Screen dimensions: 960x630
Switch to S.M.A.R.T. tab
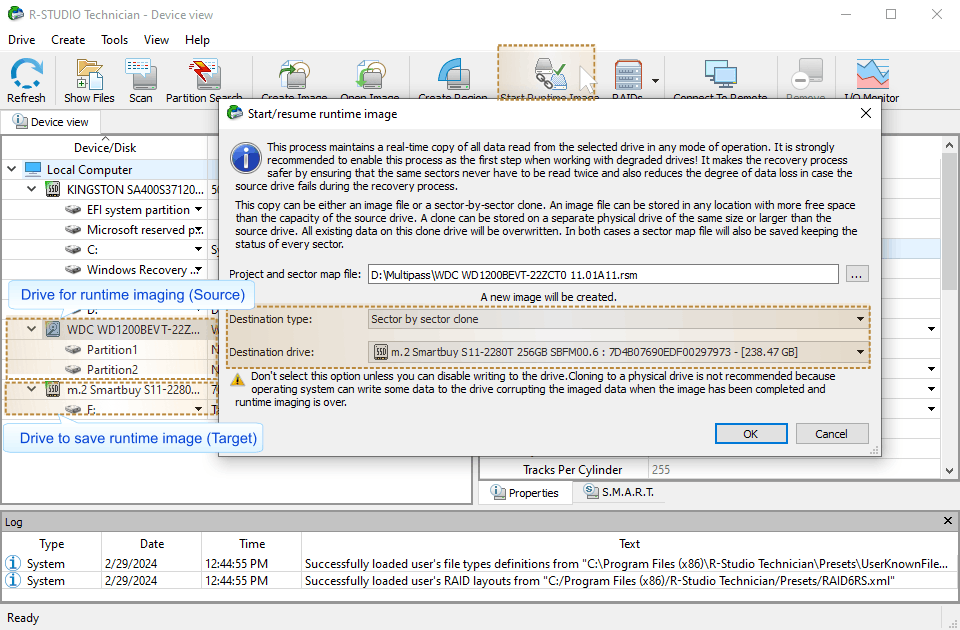pos(619,492)
